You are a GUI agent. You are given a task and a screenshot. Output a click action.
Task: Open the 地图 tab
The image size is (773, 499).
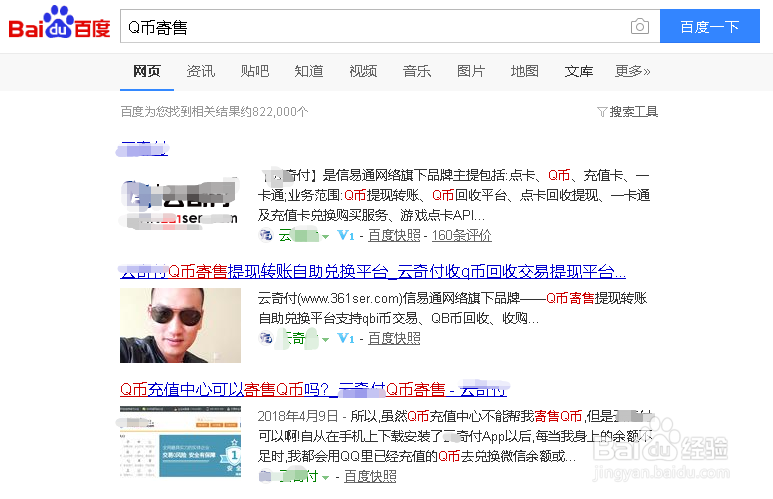(x=525, y=71)
